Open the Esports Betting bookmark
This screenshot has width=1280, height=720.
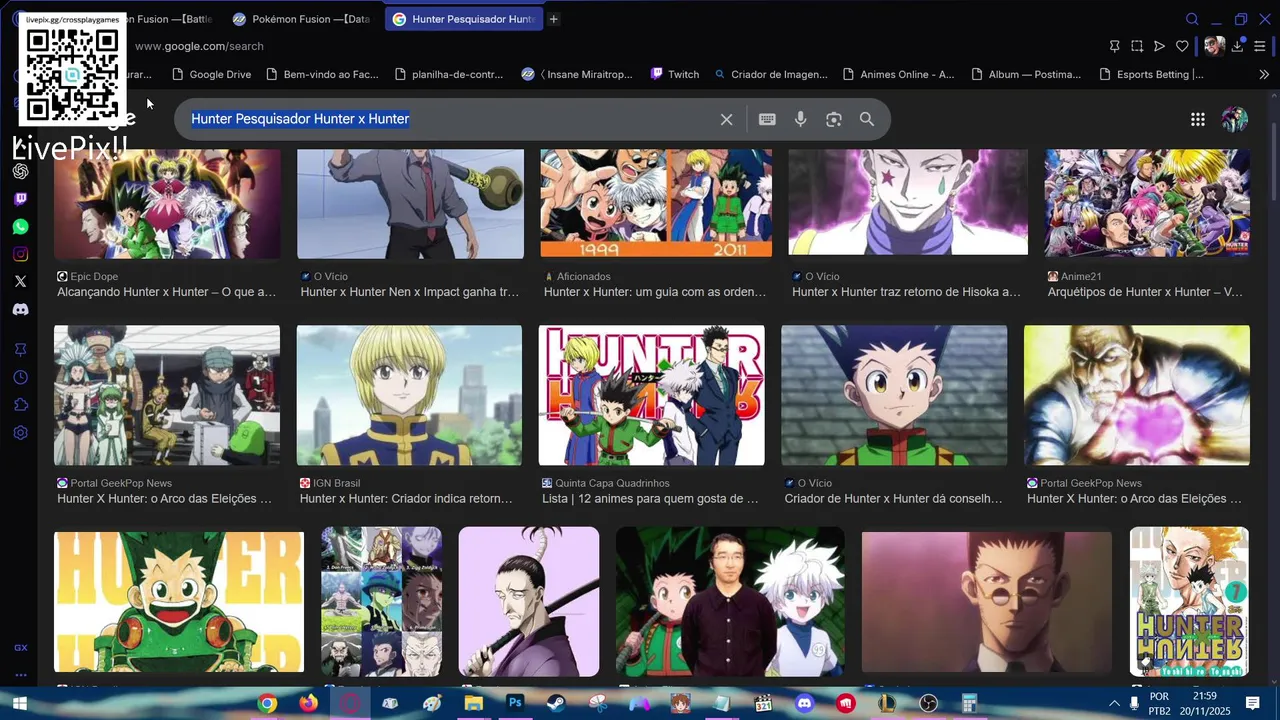(x=1151, y=74)
